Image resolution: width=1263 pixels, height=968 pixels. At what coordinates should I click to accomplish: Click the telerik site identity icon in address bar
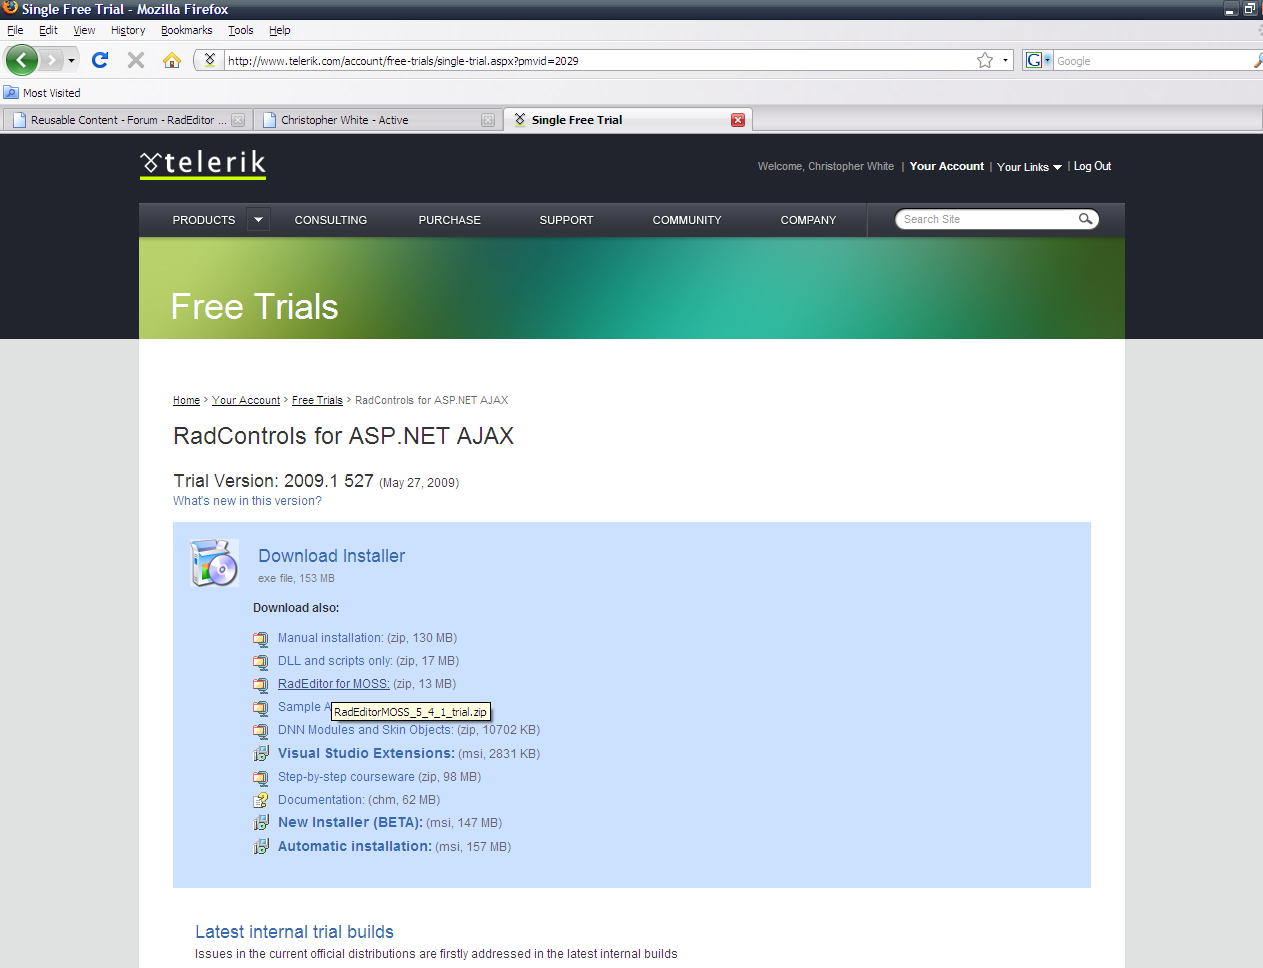coord(209,60)
